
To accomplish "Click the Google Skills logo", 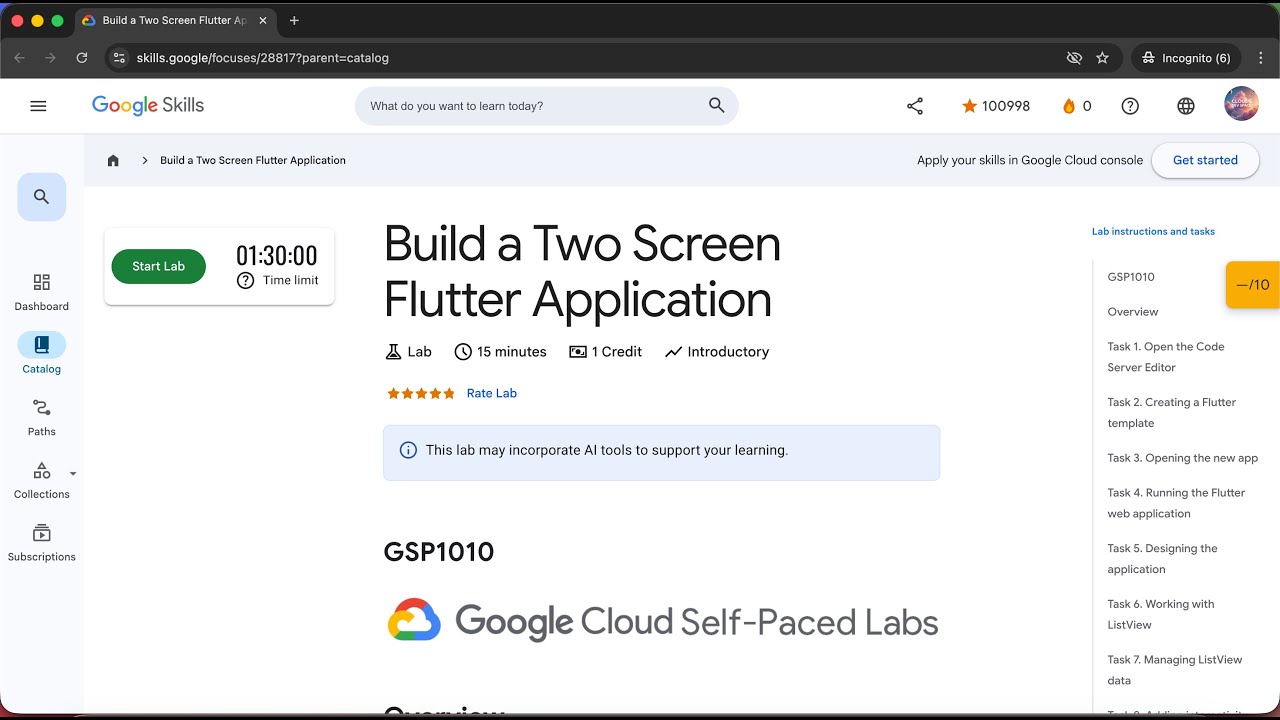I will (x=148, y=105).
